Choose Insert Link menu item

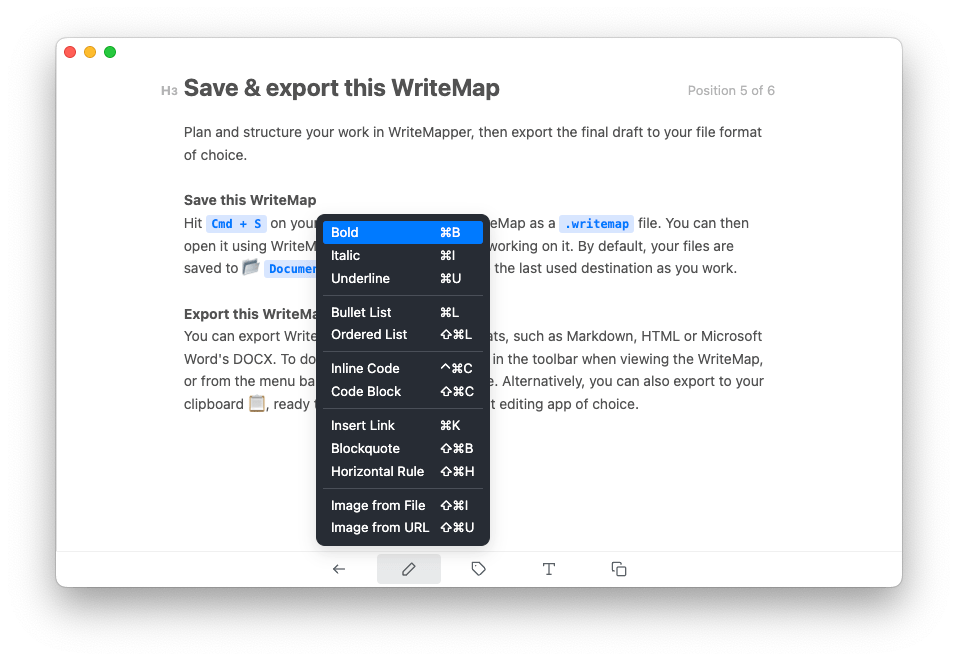coord(403,425)
